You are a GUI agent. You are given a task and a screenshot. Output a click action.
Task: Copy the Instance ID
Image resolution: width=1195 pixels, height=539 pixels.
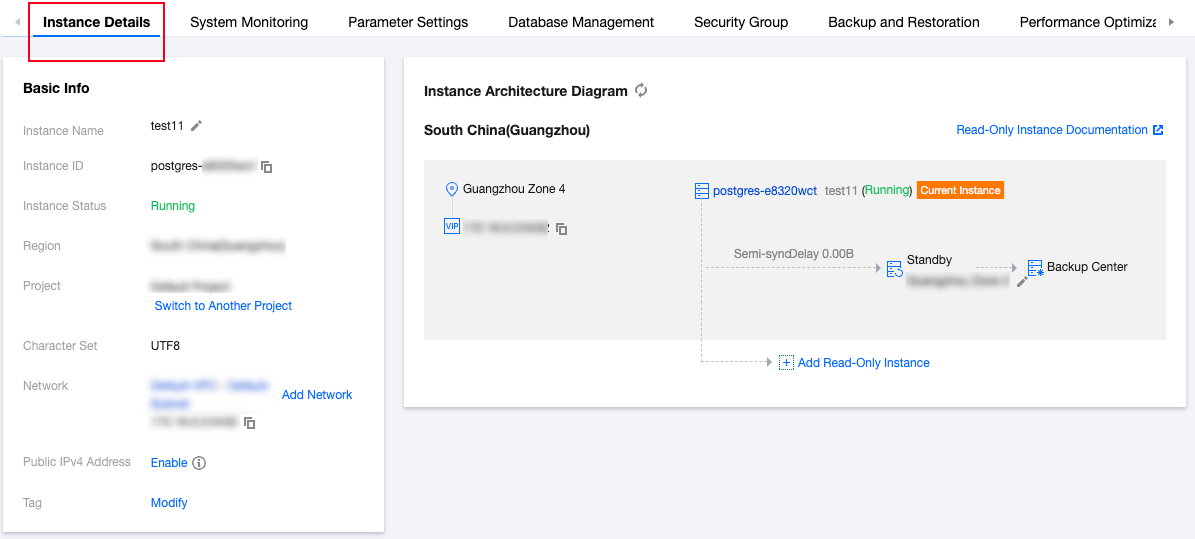[x=267, y=167]
